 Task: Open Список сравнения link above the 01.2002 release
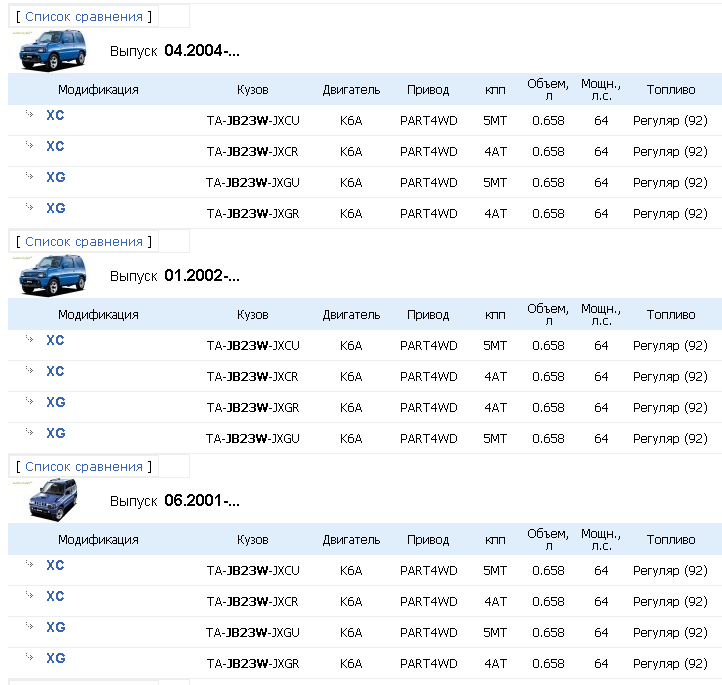[84, 242]
